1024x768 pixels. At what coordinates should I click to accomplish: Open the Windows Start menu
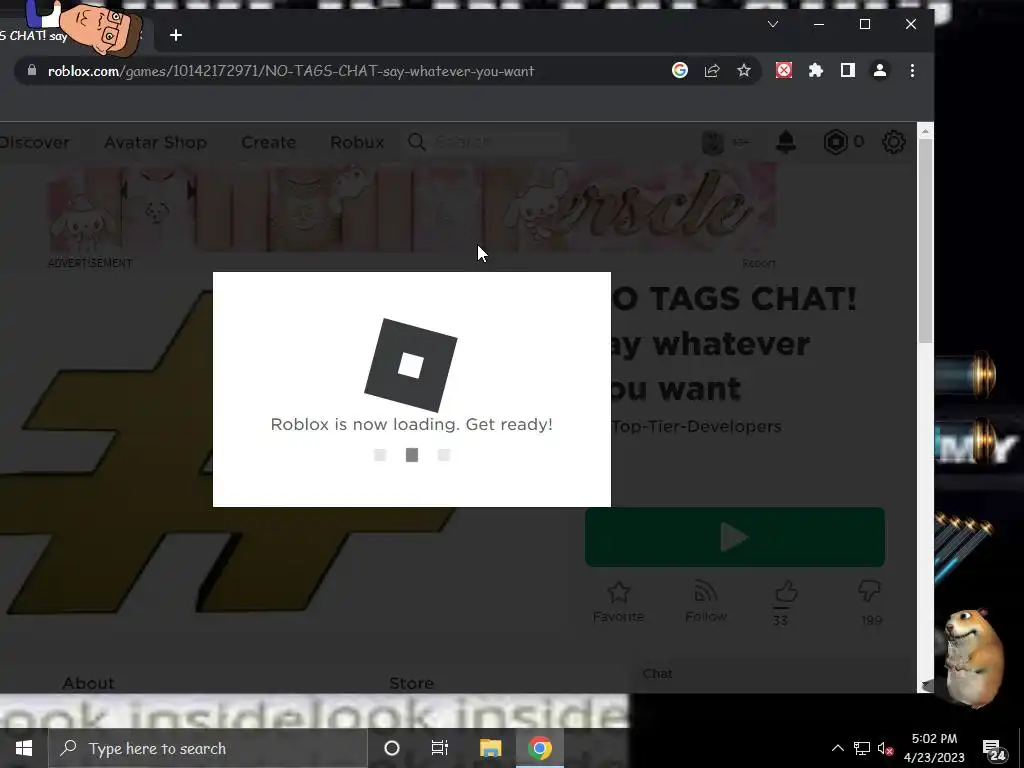(24, 748)
